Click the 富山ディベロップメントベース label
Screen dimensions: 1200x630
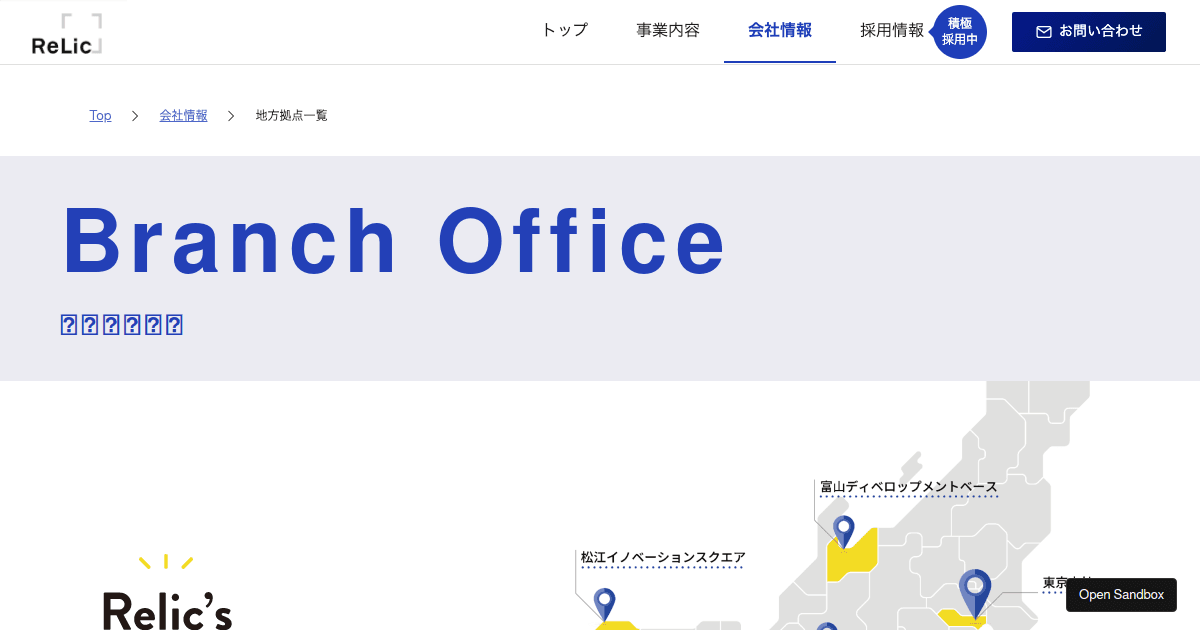click(908, 487)
